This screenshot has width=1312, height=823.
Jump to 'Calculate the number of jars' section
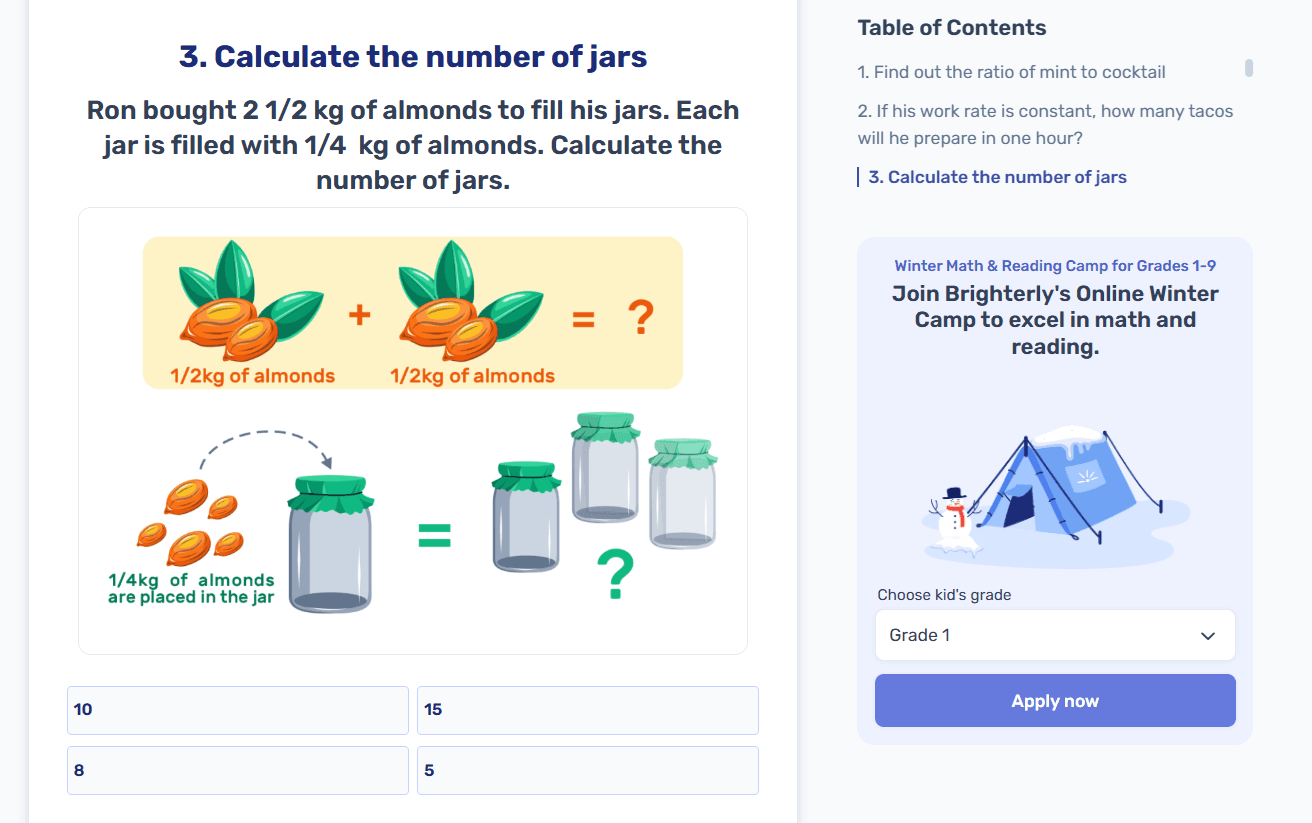(996, 177)
